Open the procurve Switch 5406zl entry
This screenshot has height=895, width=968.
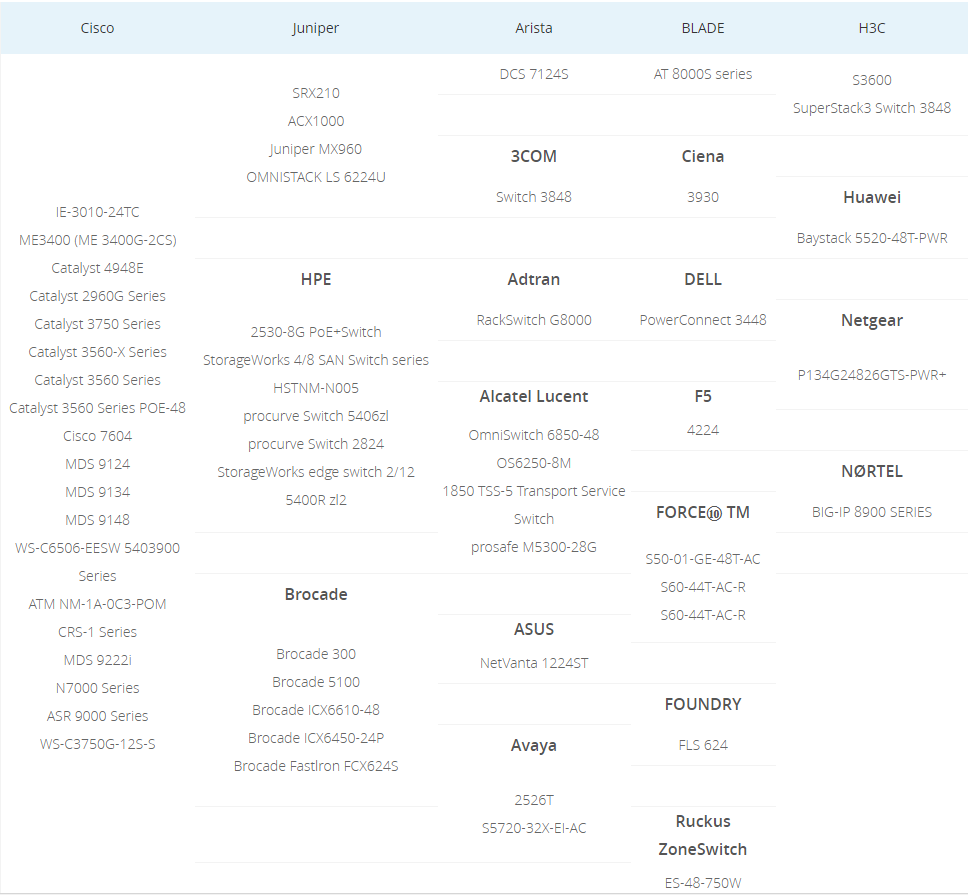(315, 416)
